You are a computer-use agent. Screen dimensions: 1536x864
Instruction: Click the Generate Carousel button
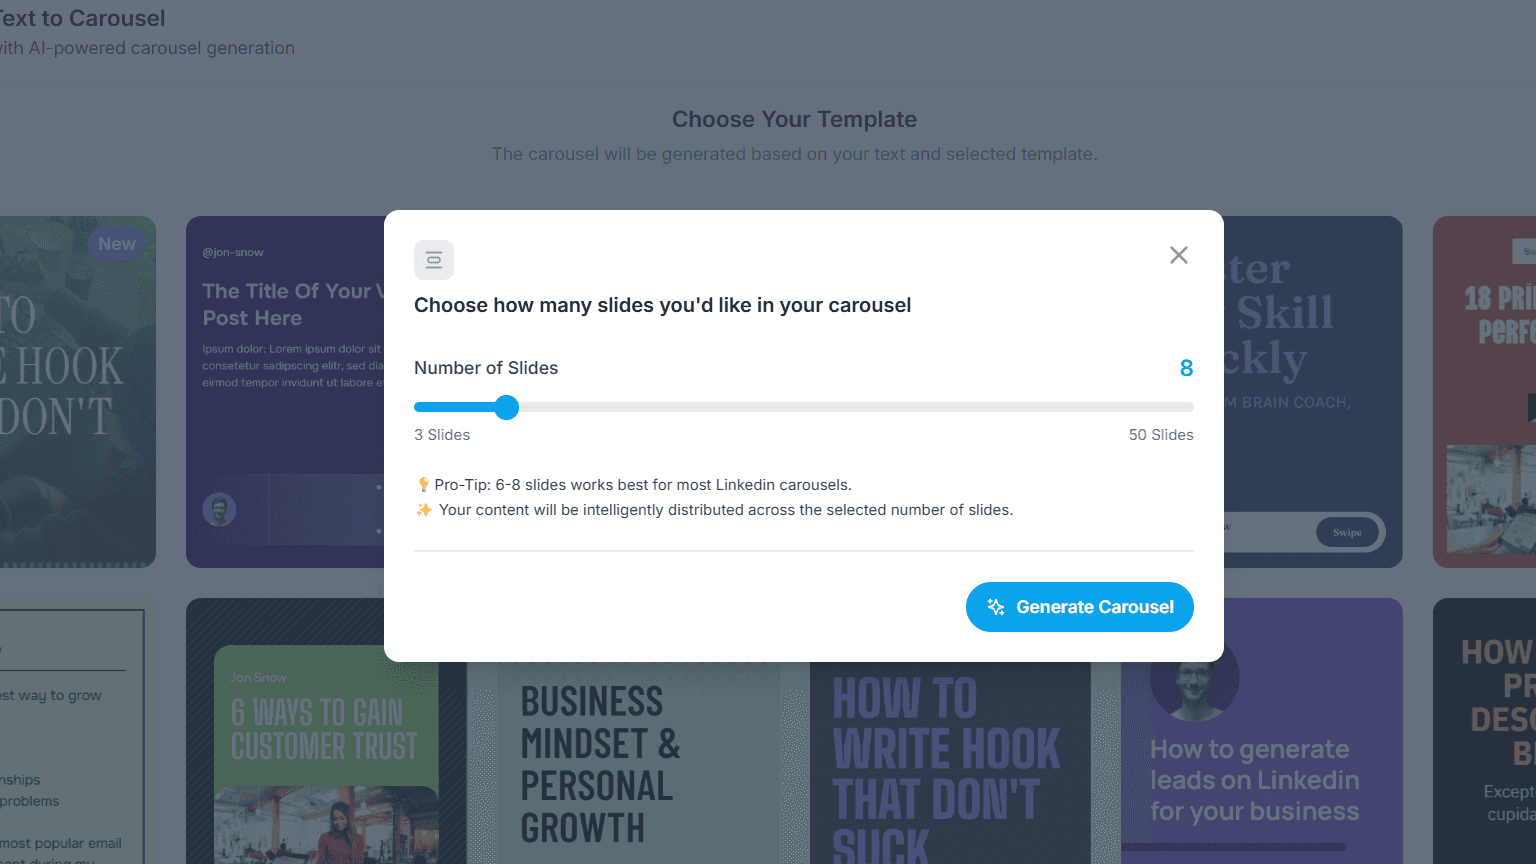point(1080,607)
